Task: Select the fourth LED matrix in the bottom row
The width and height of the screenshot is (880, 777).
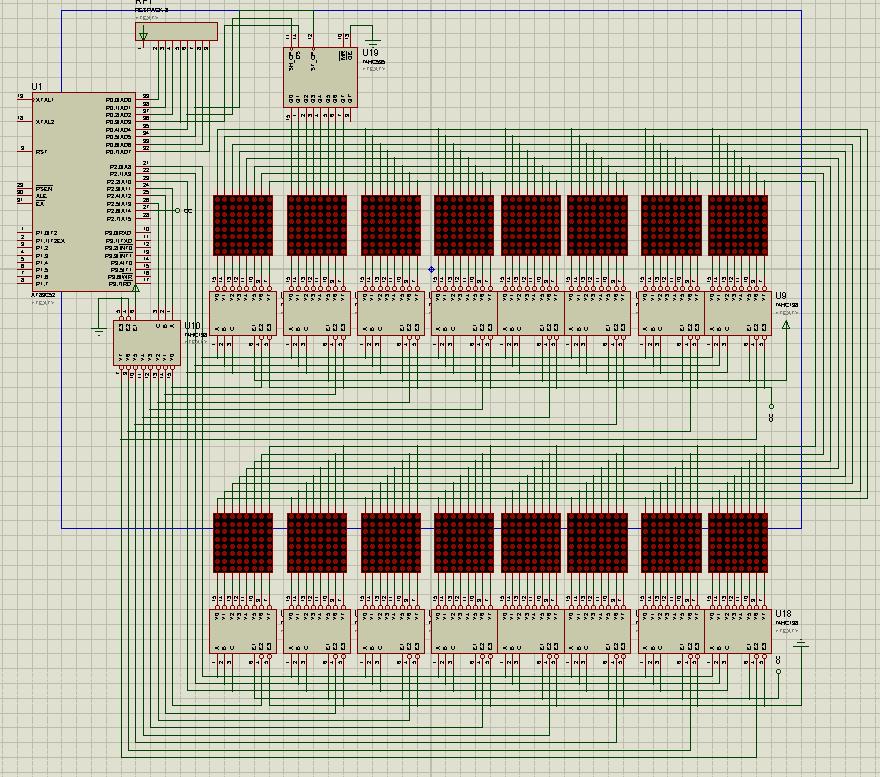Action: pos(464,543)
